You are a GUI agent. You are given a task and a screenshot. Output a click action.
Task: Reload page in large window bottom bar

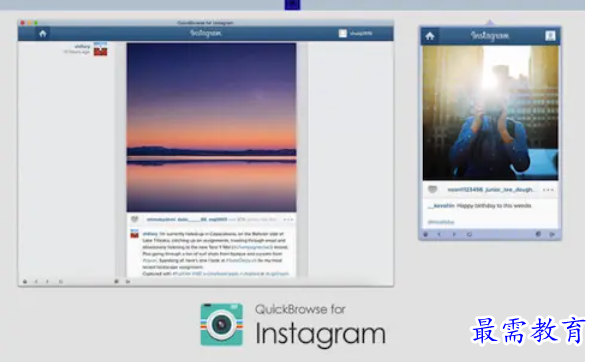[x=61, y=281]
